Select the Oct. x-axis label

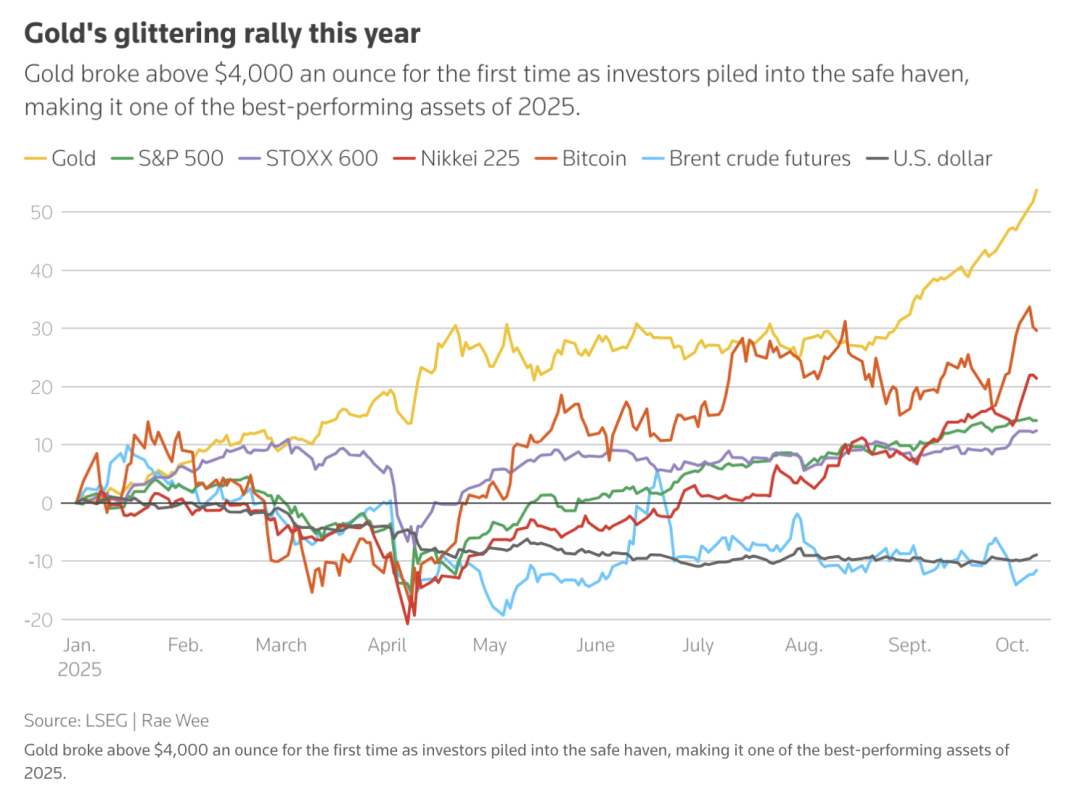pos(1012,645)
